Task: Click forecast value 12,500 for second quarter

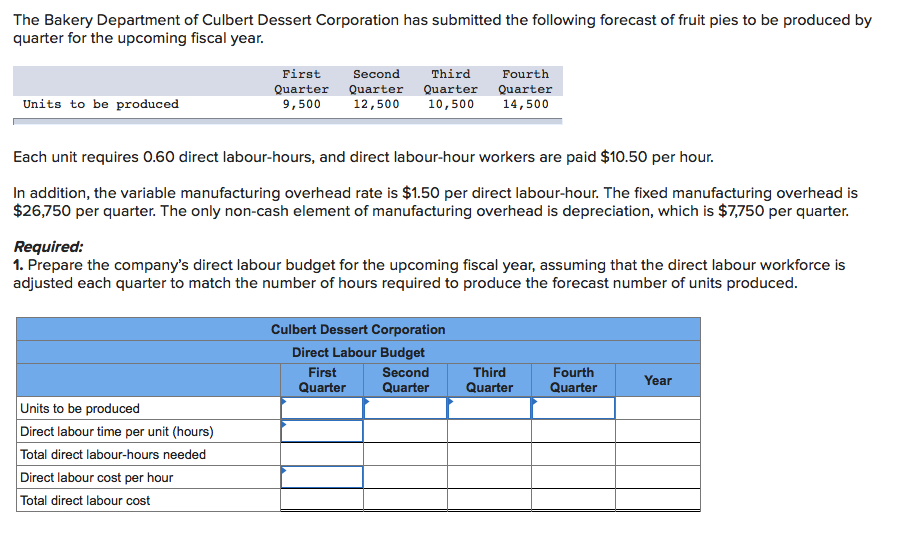Action: point(376,104)
